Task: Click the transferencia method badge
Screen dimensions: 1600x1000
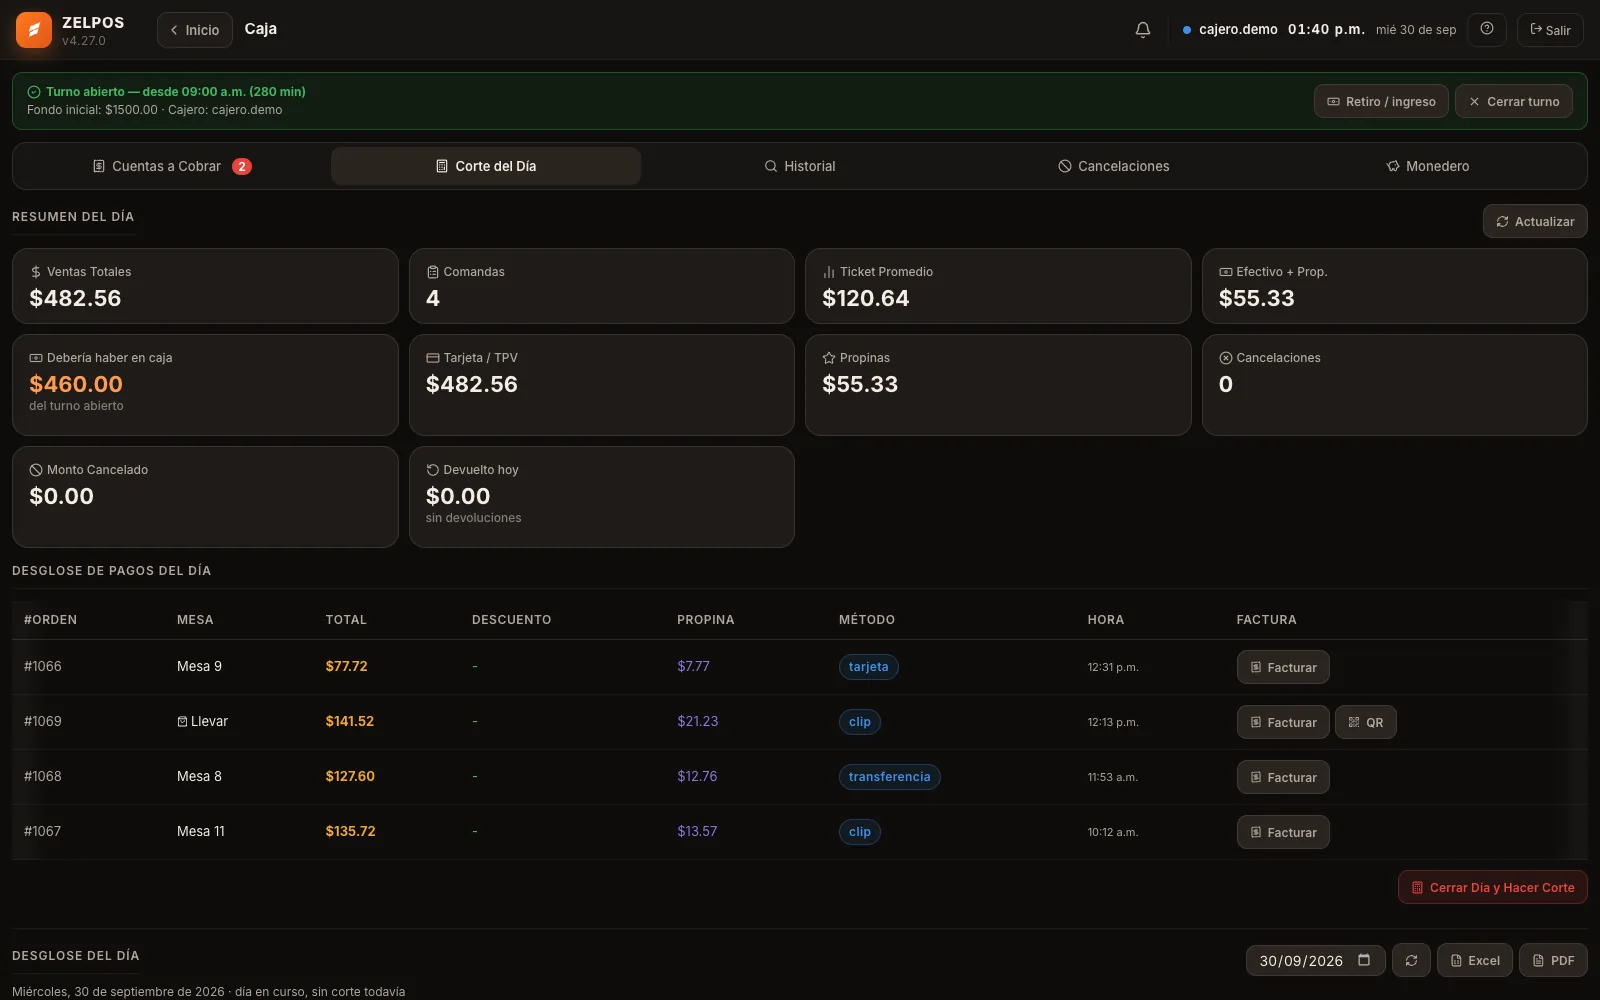Action: [x=889, y=777]
